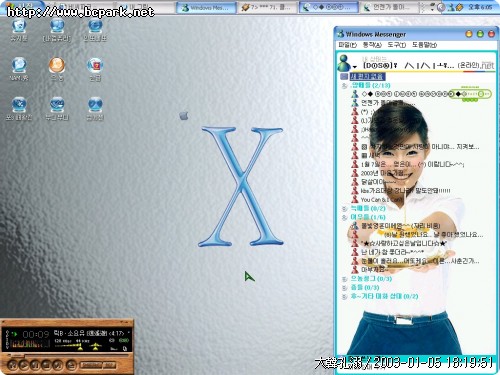Open the 파일 menu in Windows Messenger

point(347,45)
